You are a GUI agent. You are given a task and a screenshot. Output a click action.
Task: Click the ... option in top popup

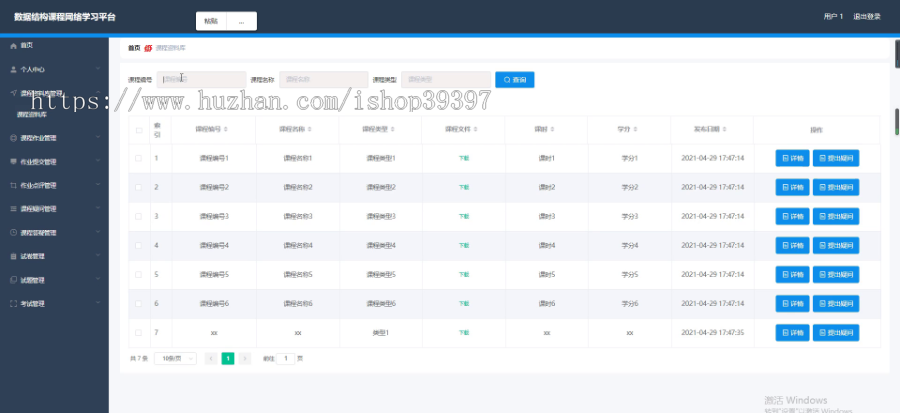click(x=242, y=21)
